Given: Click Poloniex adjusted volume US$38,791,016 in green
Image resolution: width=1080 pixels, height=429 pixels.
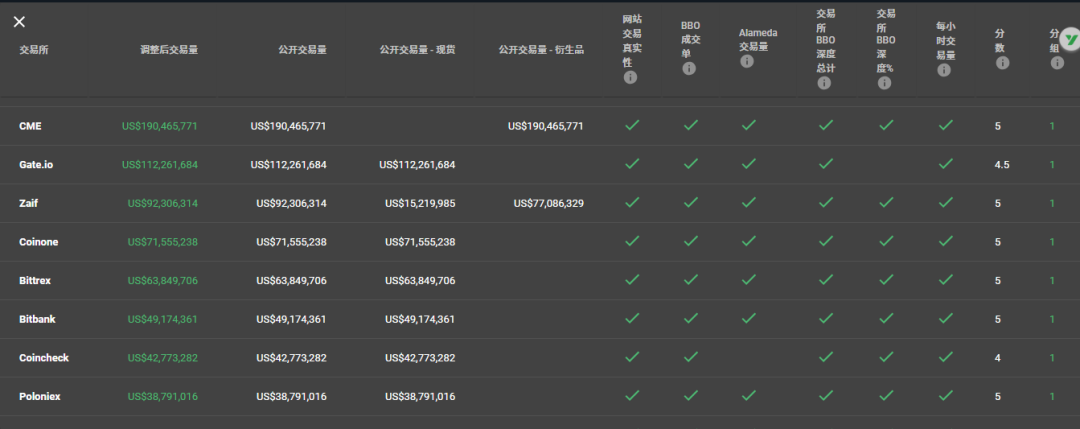Looking at the screenshot, I should tap(162, 397).
